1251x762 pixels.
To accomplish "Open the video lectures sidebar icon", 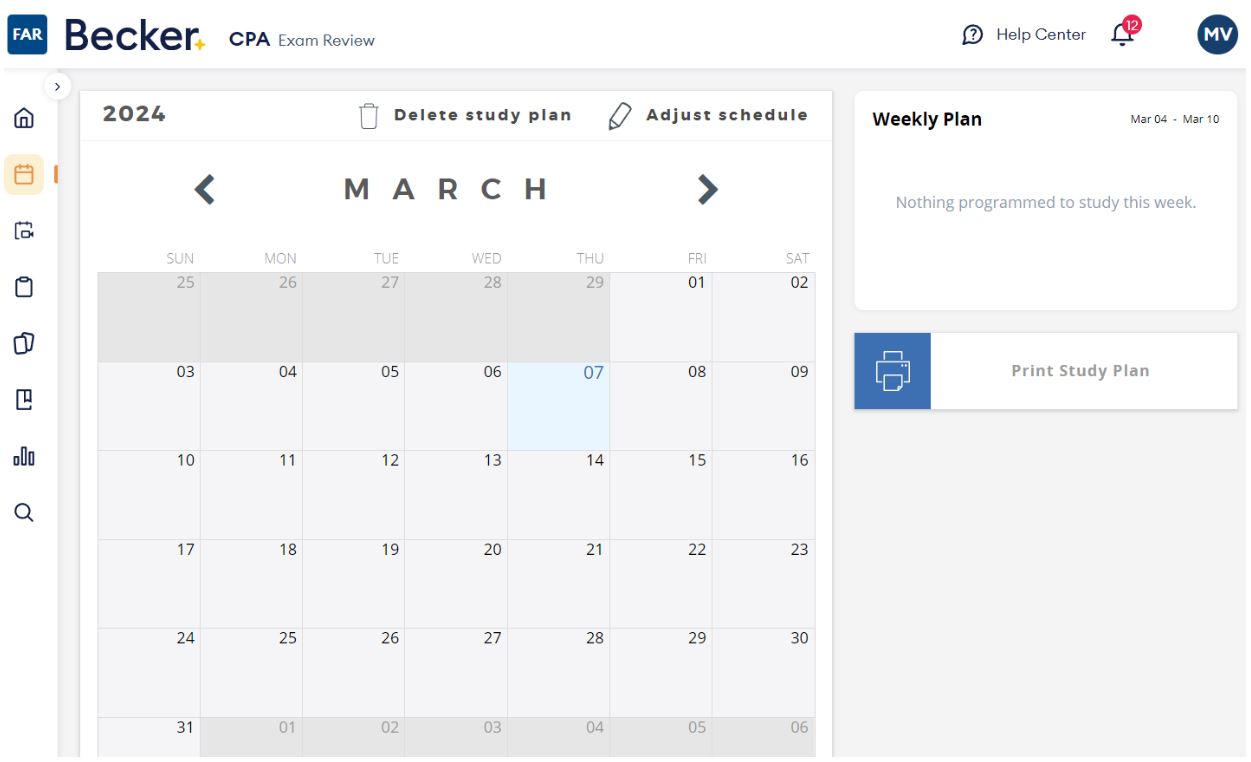I will [x=24, y=229].
